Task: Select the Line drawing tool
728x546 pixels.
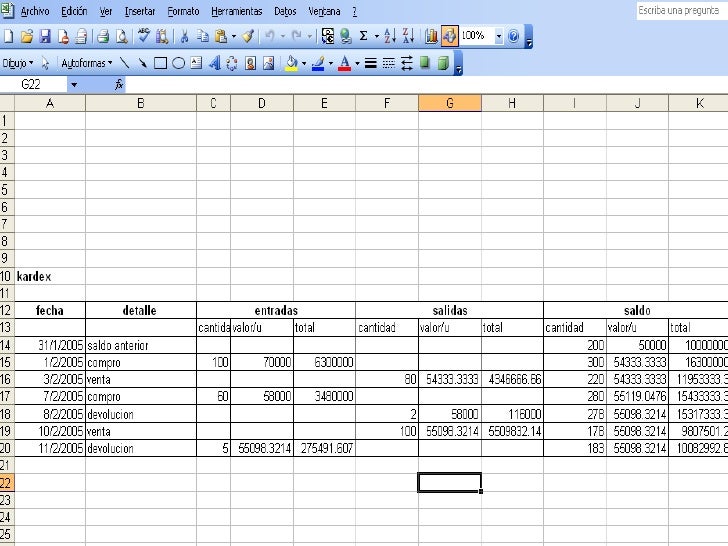Action: [x=124, y=63]
